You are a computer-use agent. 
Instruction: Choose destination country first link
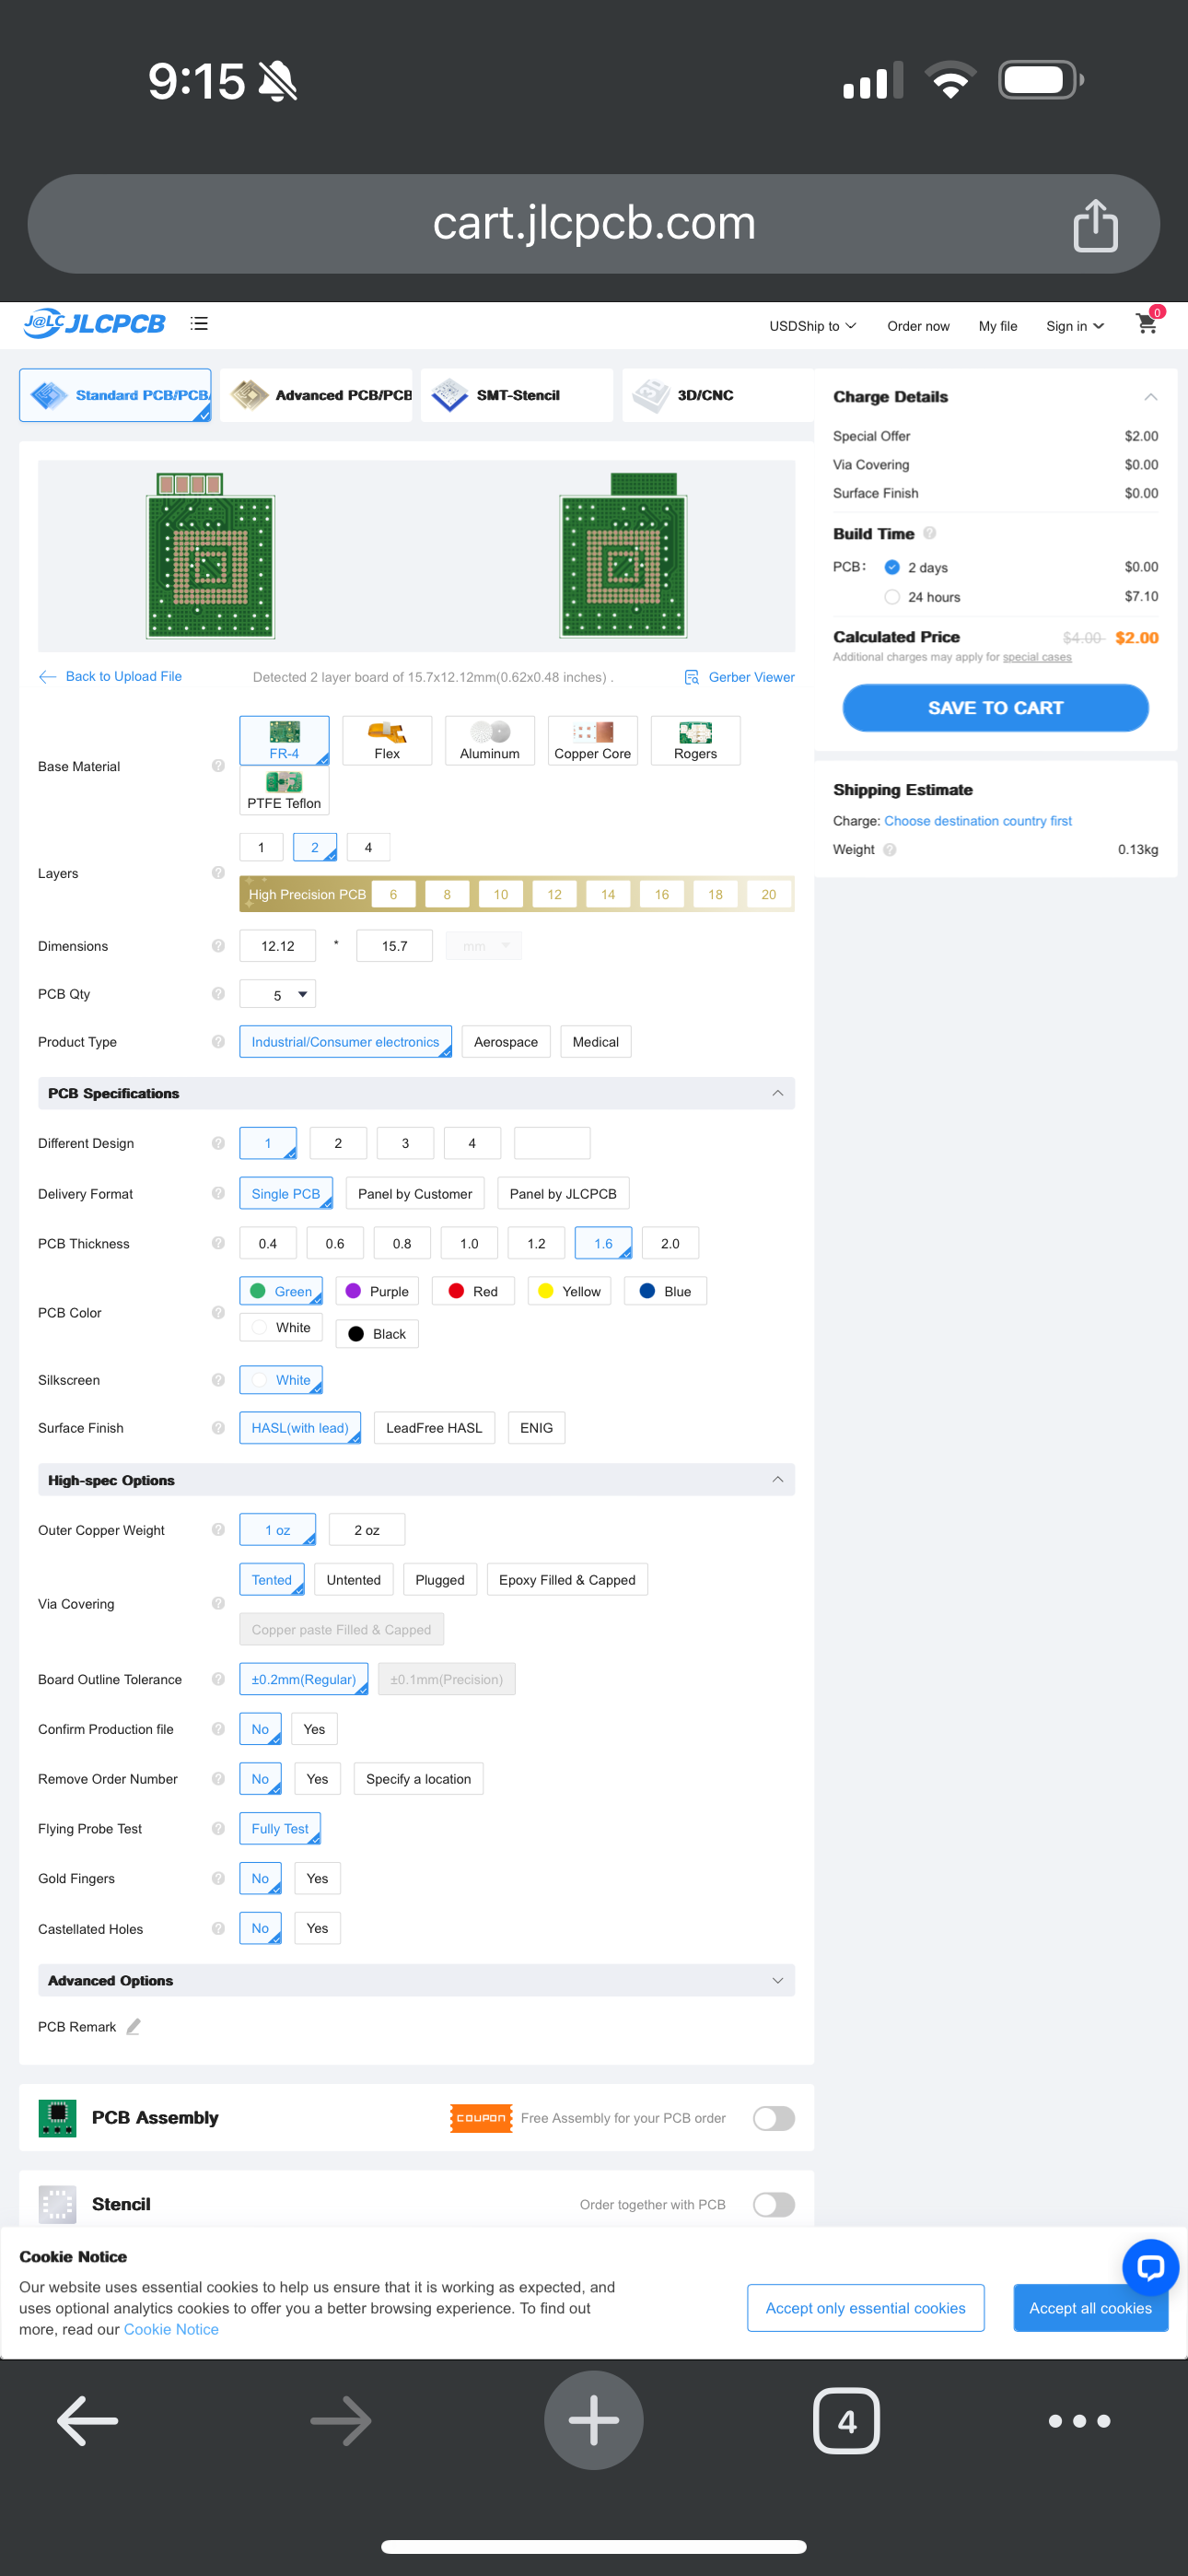[978, 821]
